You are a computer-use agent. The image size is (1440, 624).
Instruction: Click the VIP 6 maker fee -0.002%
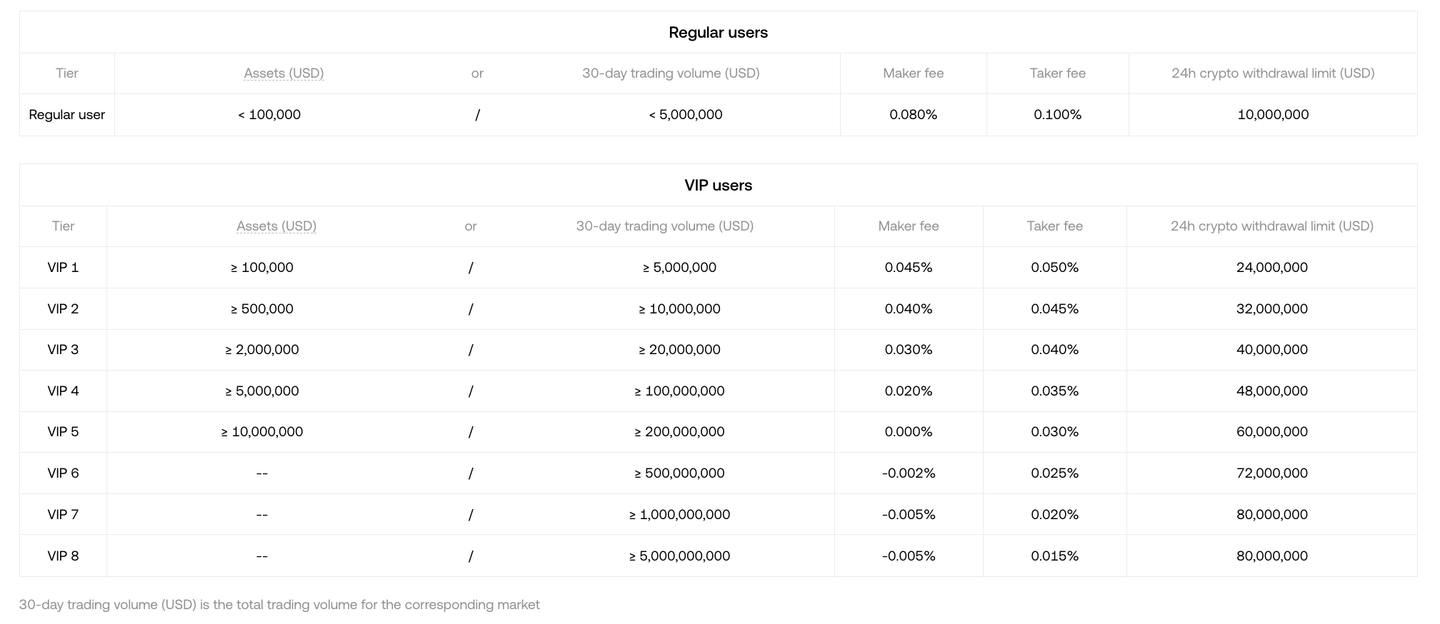[908, 473]
